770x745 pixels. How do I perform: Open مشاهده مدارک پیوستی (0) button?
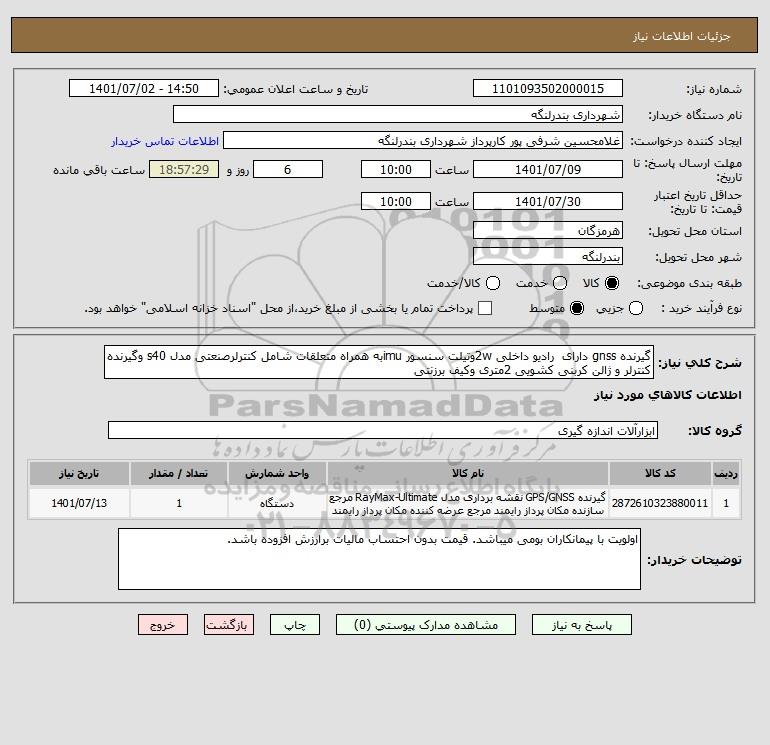click(x=426, y=625)
